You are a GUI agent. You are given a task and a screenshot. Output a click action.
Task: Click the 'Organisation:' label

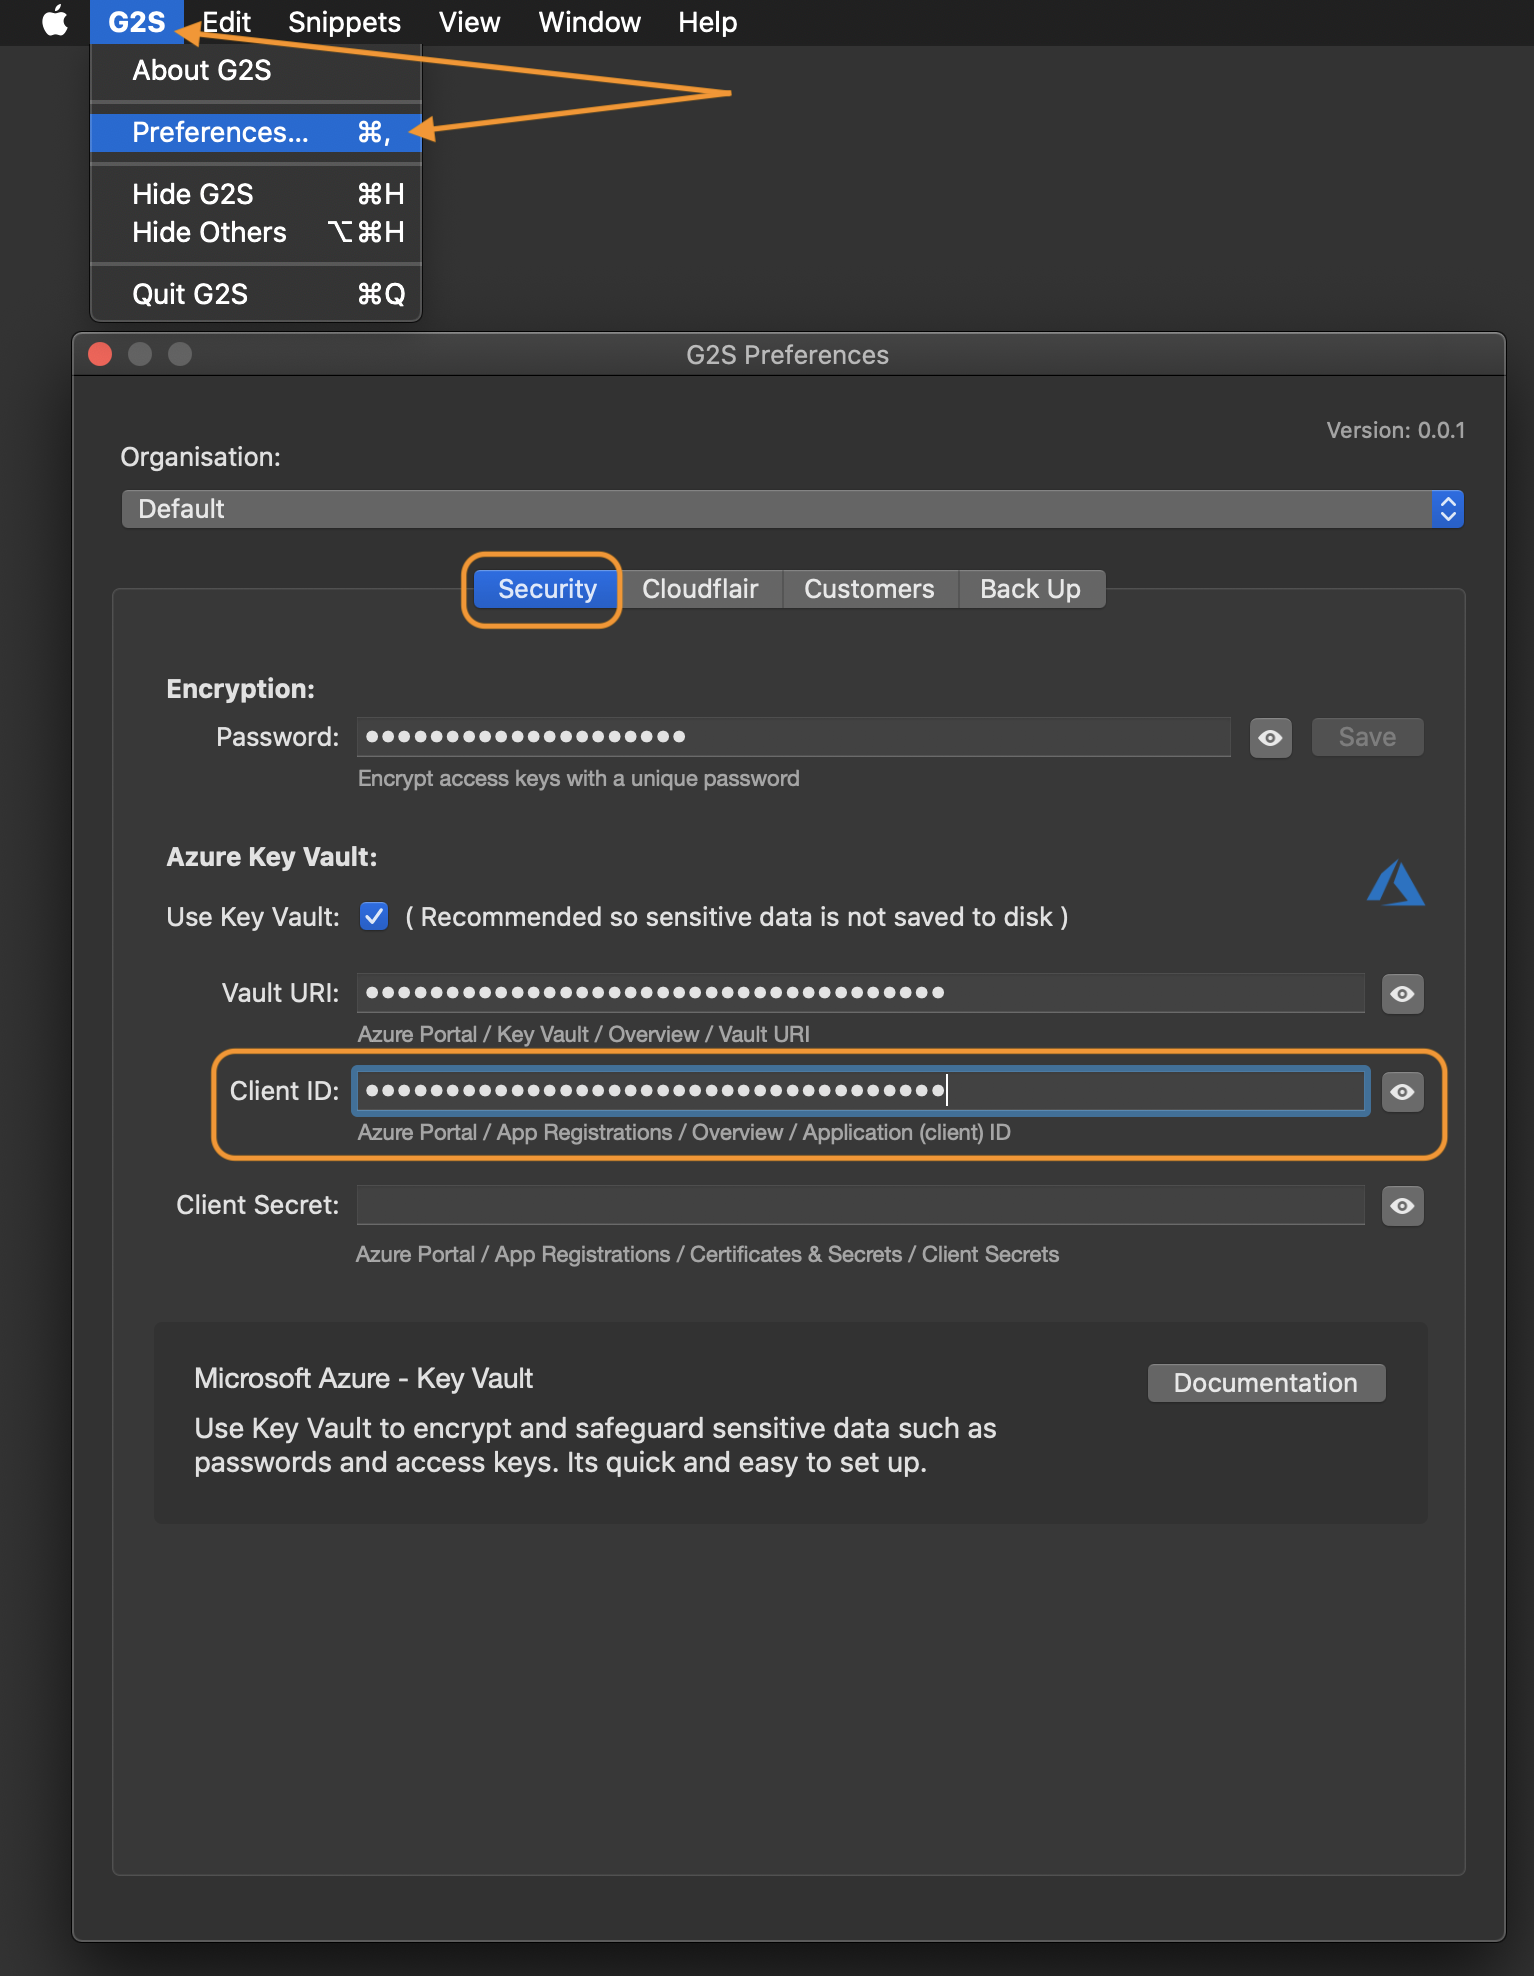(201, 457)
